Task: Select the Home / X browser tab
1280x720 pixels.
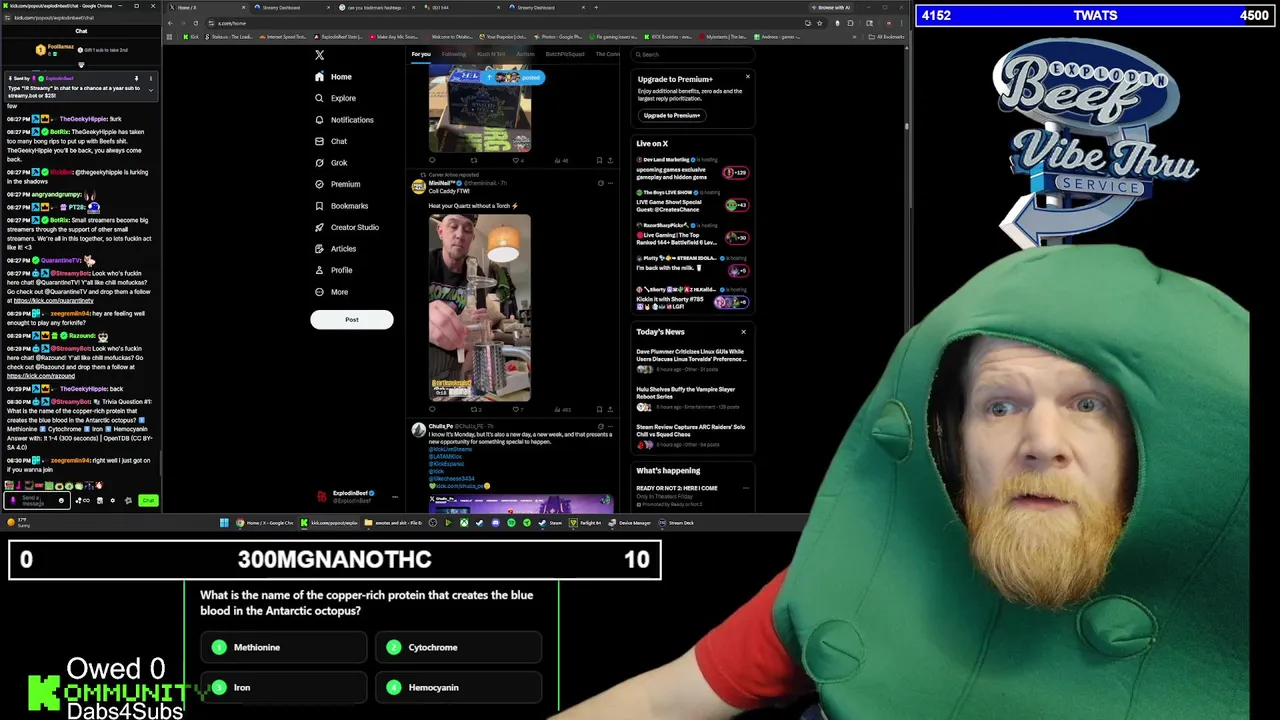Action: tap(205, 7)
